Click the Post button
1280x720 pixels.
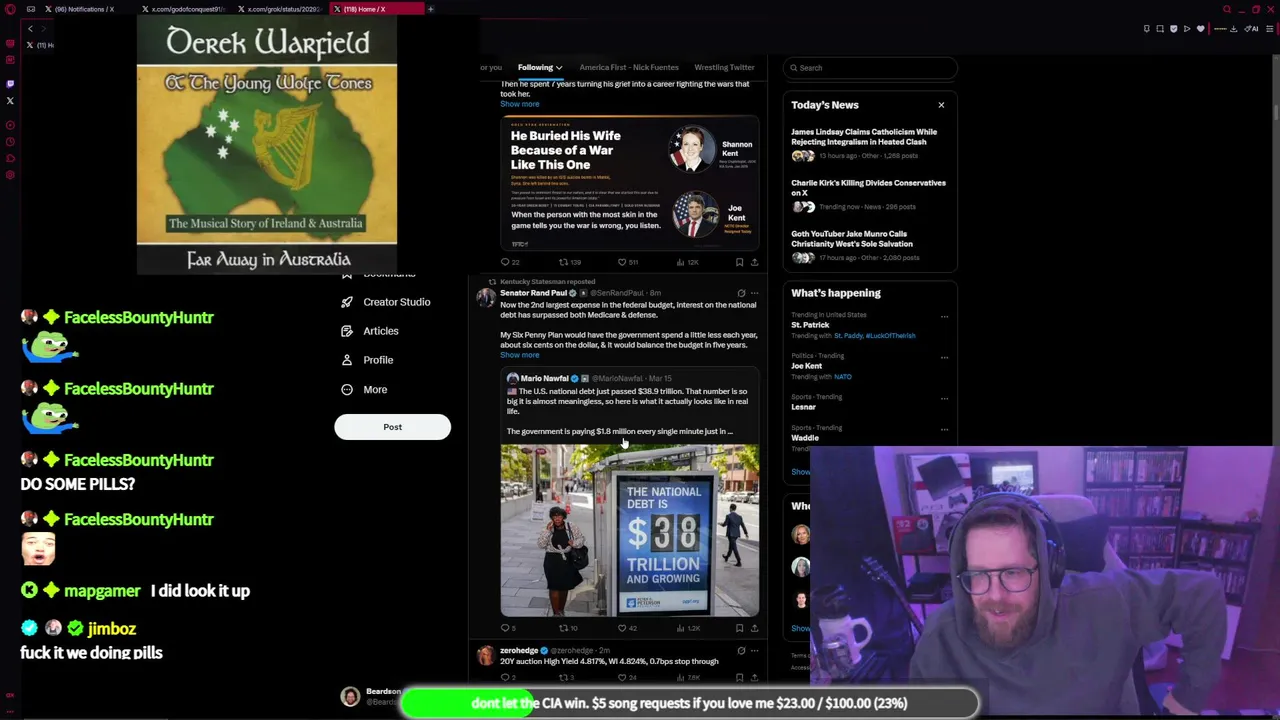[392, 427]
